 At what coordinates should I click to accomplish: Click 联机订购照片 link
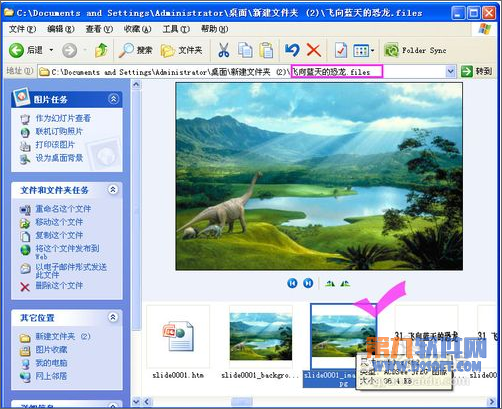click(x=59, y=131)
